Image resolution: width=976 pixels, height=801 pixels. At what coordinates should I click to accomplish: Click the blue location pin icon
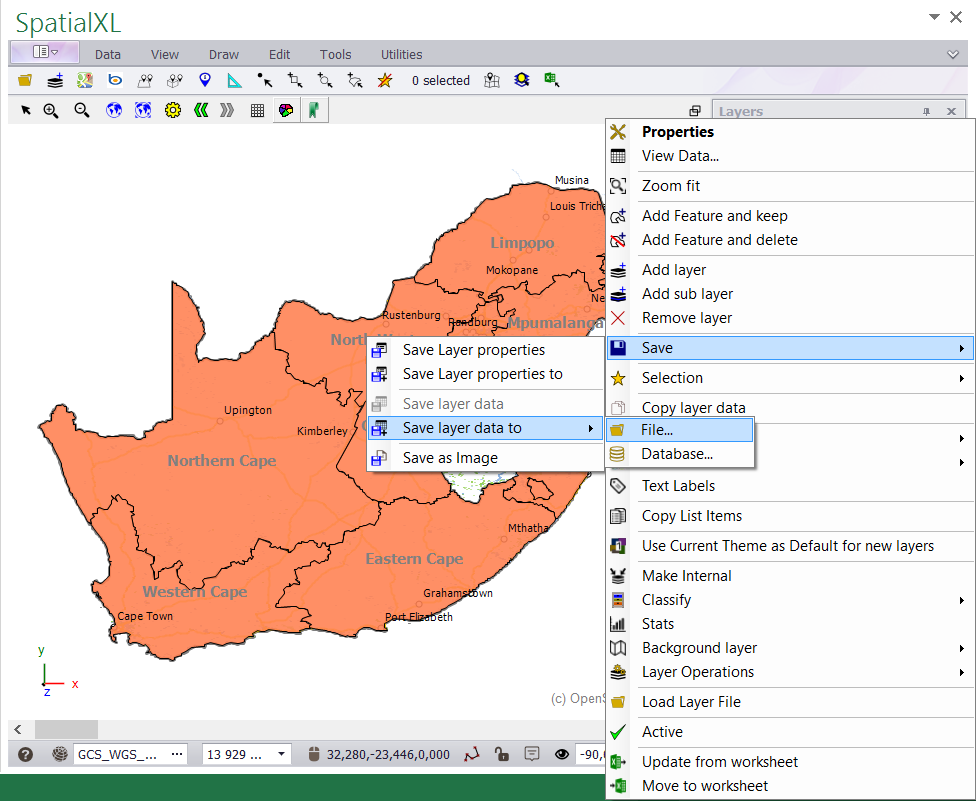point(205,81)
